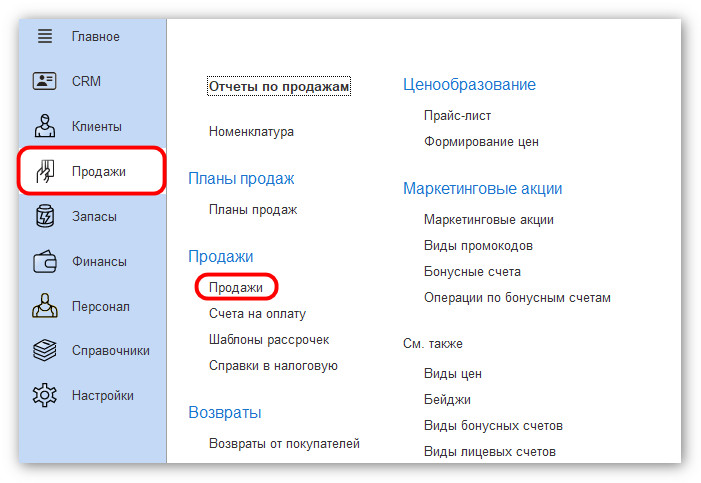701x483 pixels.
Task: Click the См. также heading
Action: tap(433, 343)
